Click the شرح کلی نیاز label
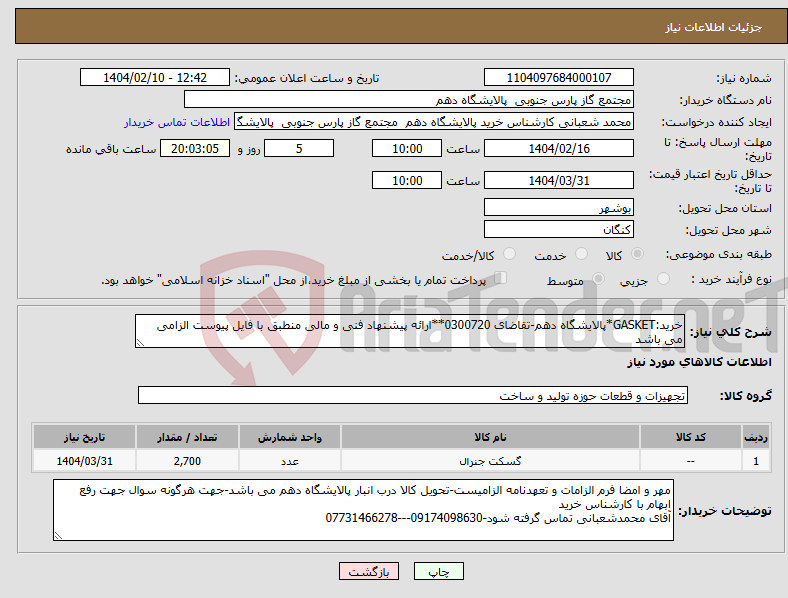The width and height of the screenshot is (788, 598). [x=731, y=332]
